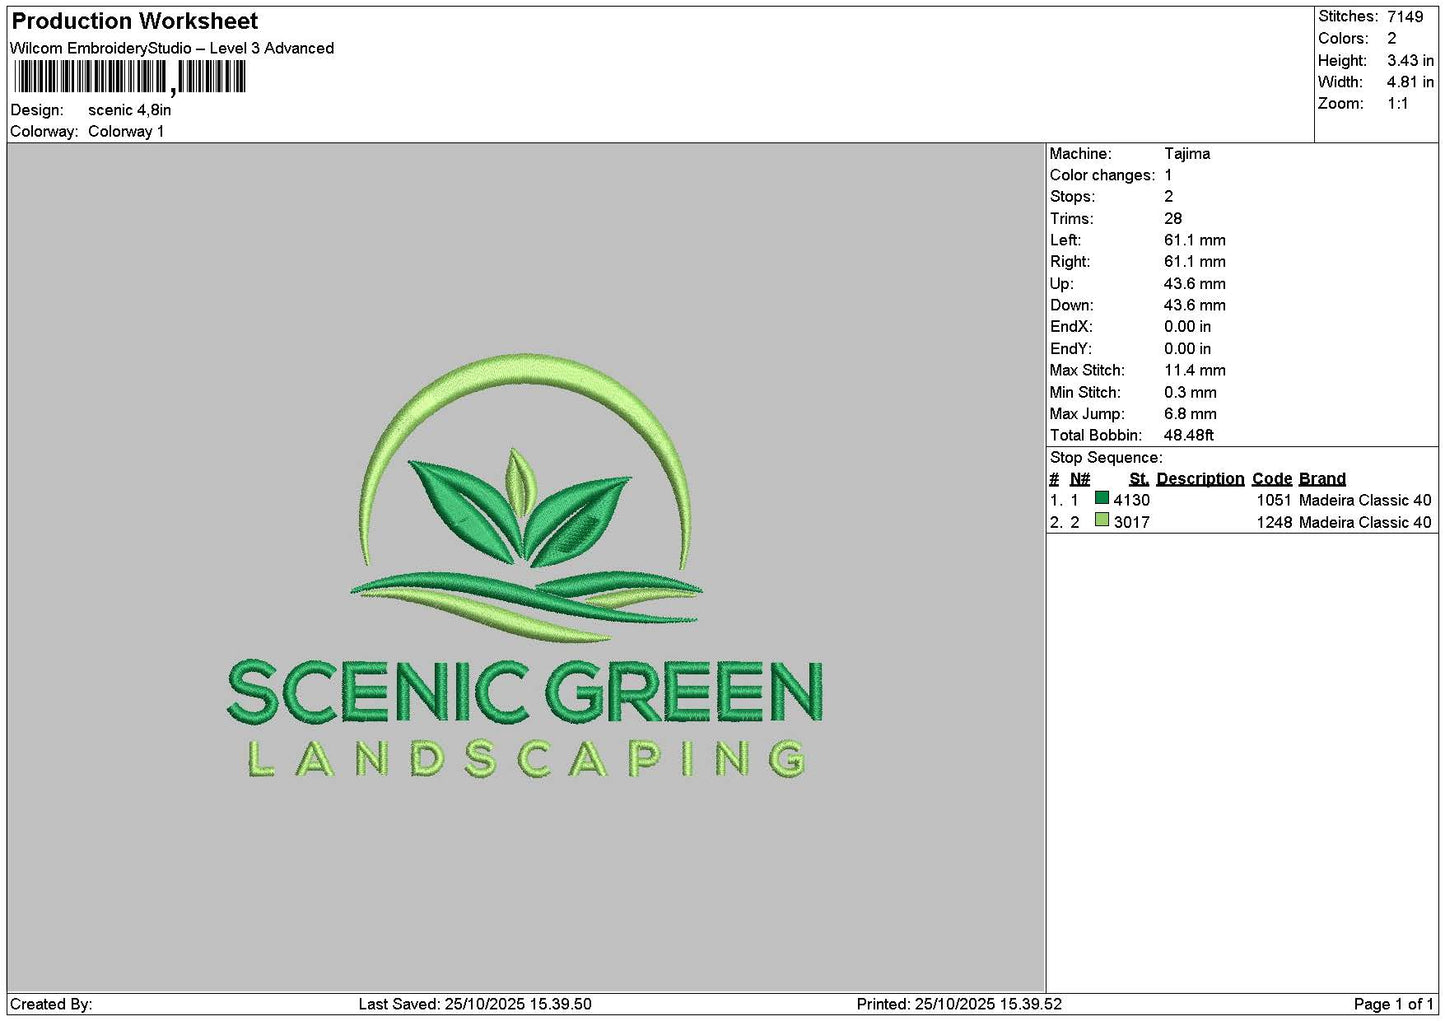Click the 'Production Worksheet' heading

135,21
